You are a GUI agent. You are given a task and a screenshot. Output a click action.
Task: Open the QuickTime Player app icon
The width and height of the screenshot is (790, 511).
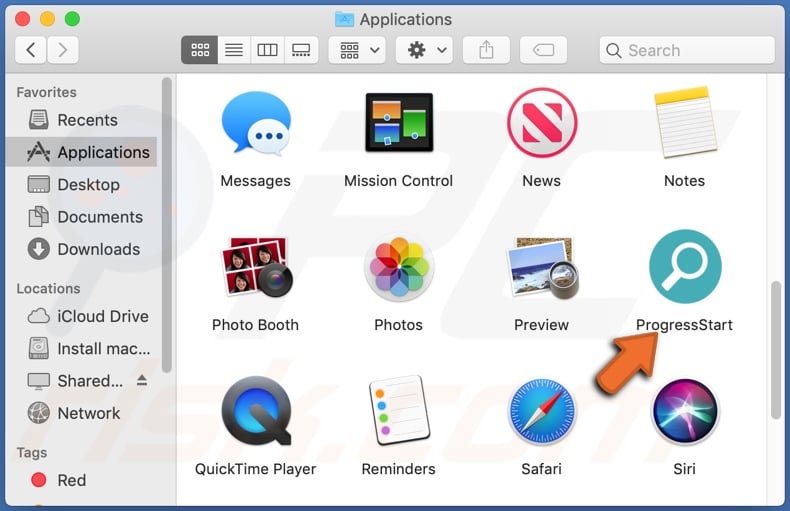point(256,411)
